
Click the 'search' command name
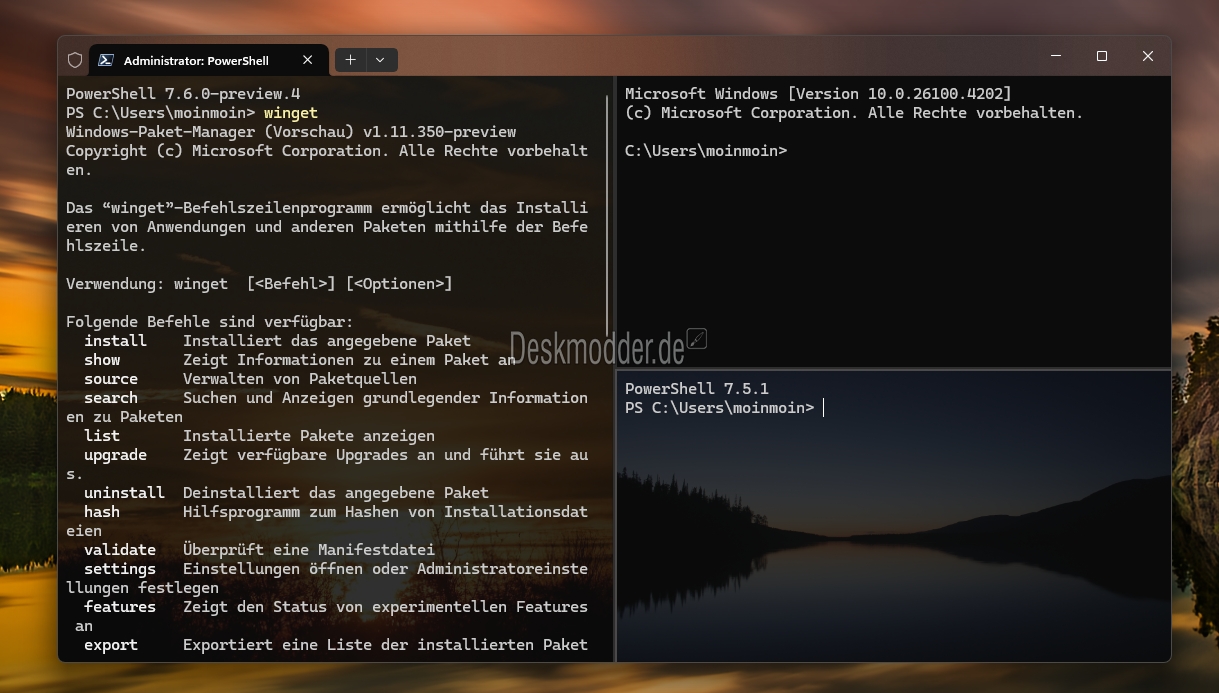111,398
